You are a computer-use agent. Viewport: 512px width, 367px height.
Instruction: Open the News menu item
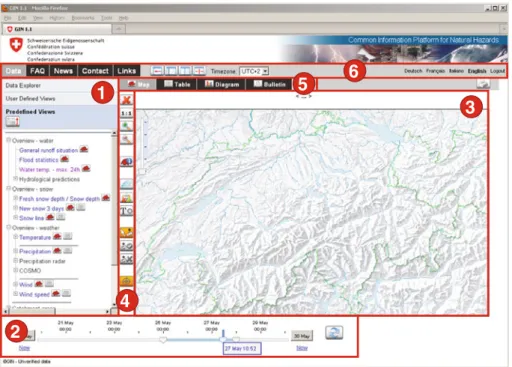[63, 71]
